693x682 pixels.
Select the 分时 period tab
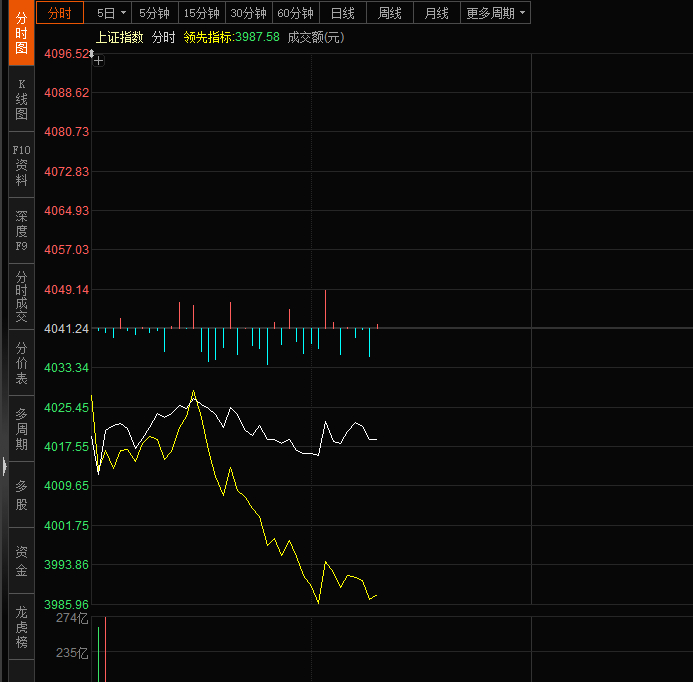[60, 13]
